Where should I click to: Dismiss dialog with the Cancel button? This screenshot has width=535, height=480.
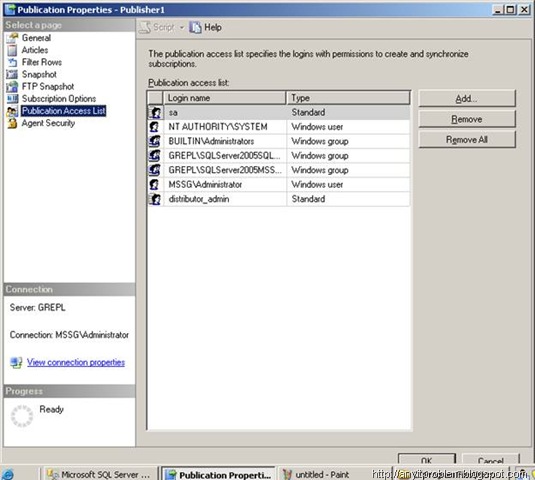click(490, 459)
